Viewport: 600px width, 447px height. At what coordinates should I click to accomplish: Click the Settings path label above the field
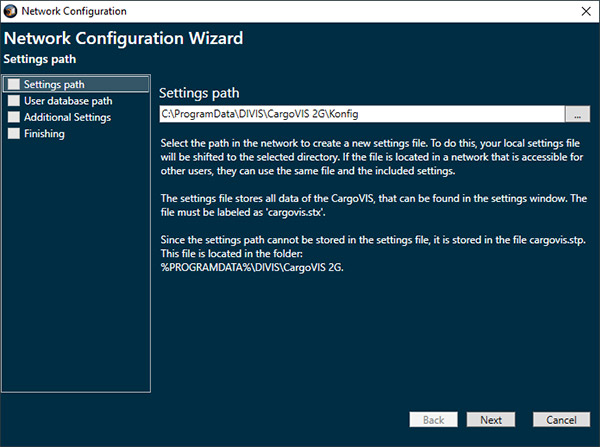(199, 93)
